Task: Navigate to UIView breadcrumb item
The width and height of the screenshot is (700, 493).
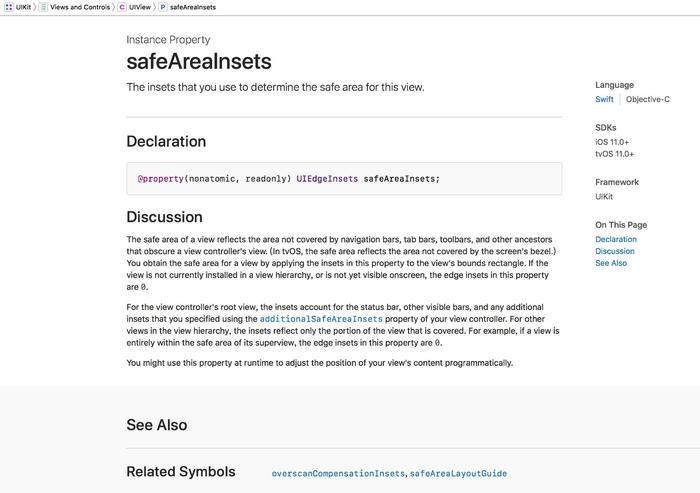Action: pyautogui.click(x=140, y=7)
